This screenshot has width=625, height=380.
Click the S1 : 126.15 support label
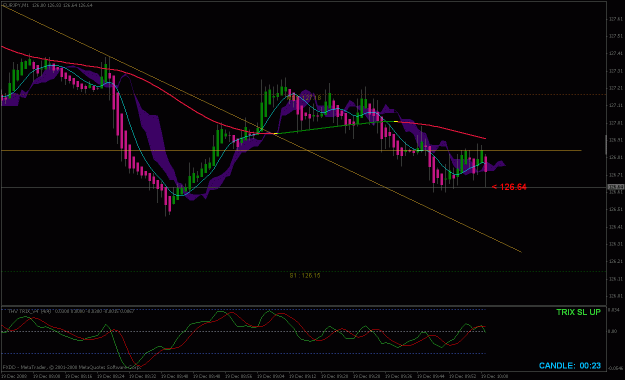point(305,276)
